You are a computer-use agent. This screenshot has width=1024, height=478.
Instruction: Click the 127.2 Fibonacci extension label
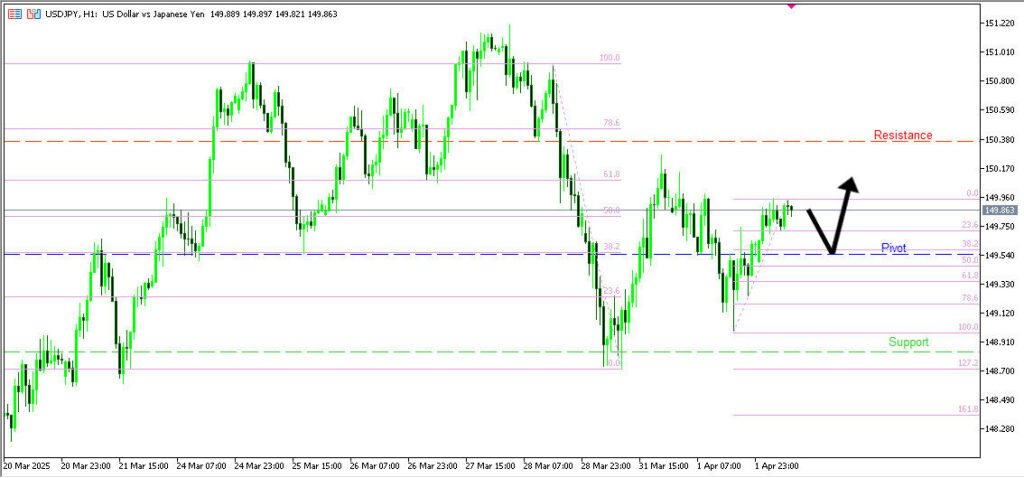tap(968, 364)
